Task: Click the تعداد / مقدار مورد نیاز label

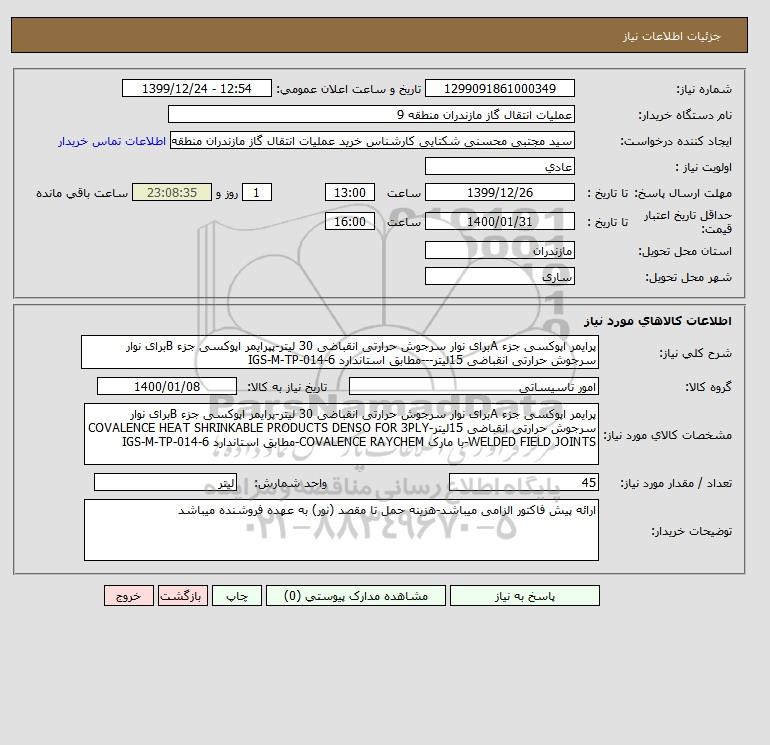Action: pos(676,484)
